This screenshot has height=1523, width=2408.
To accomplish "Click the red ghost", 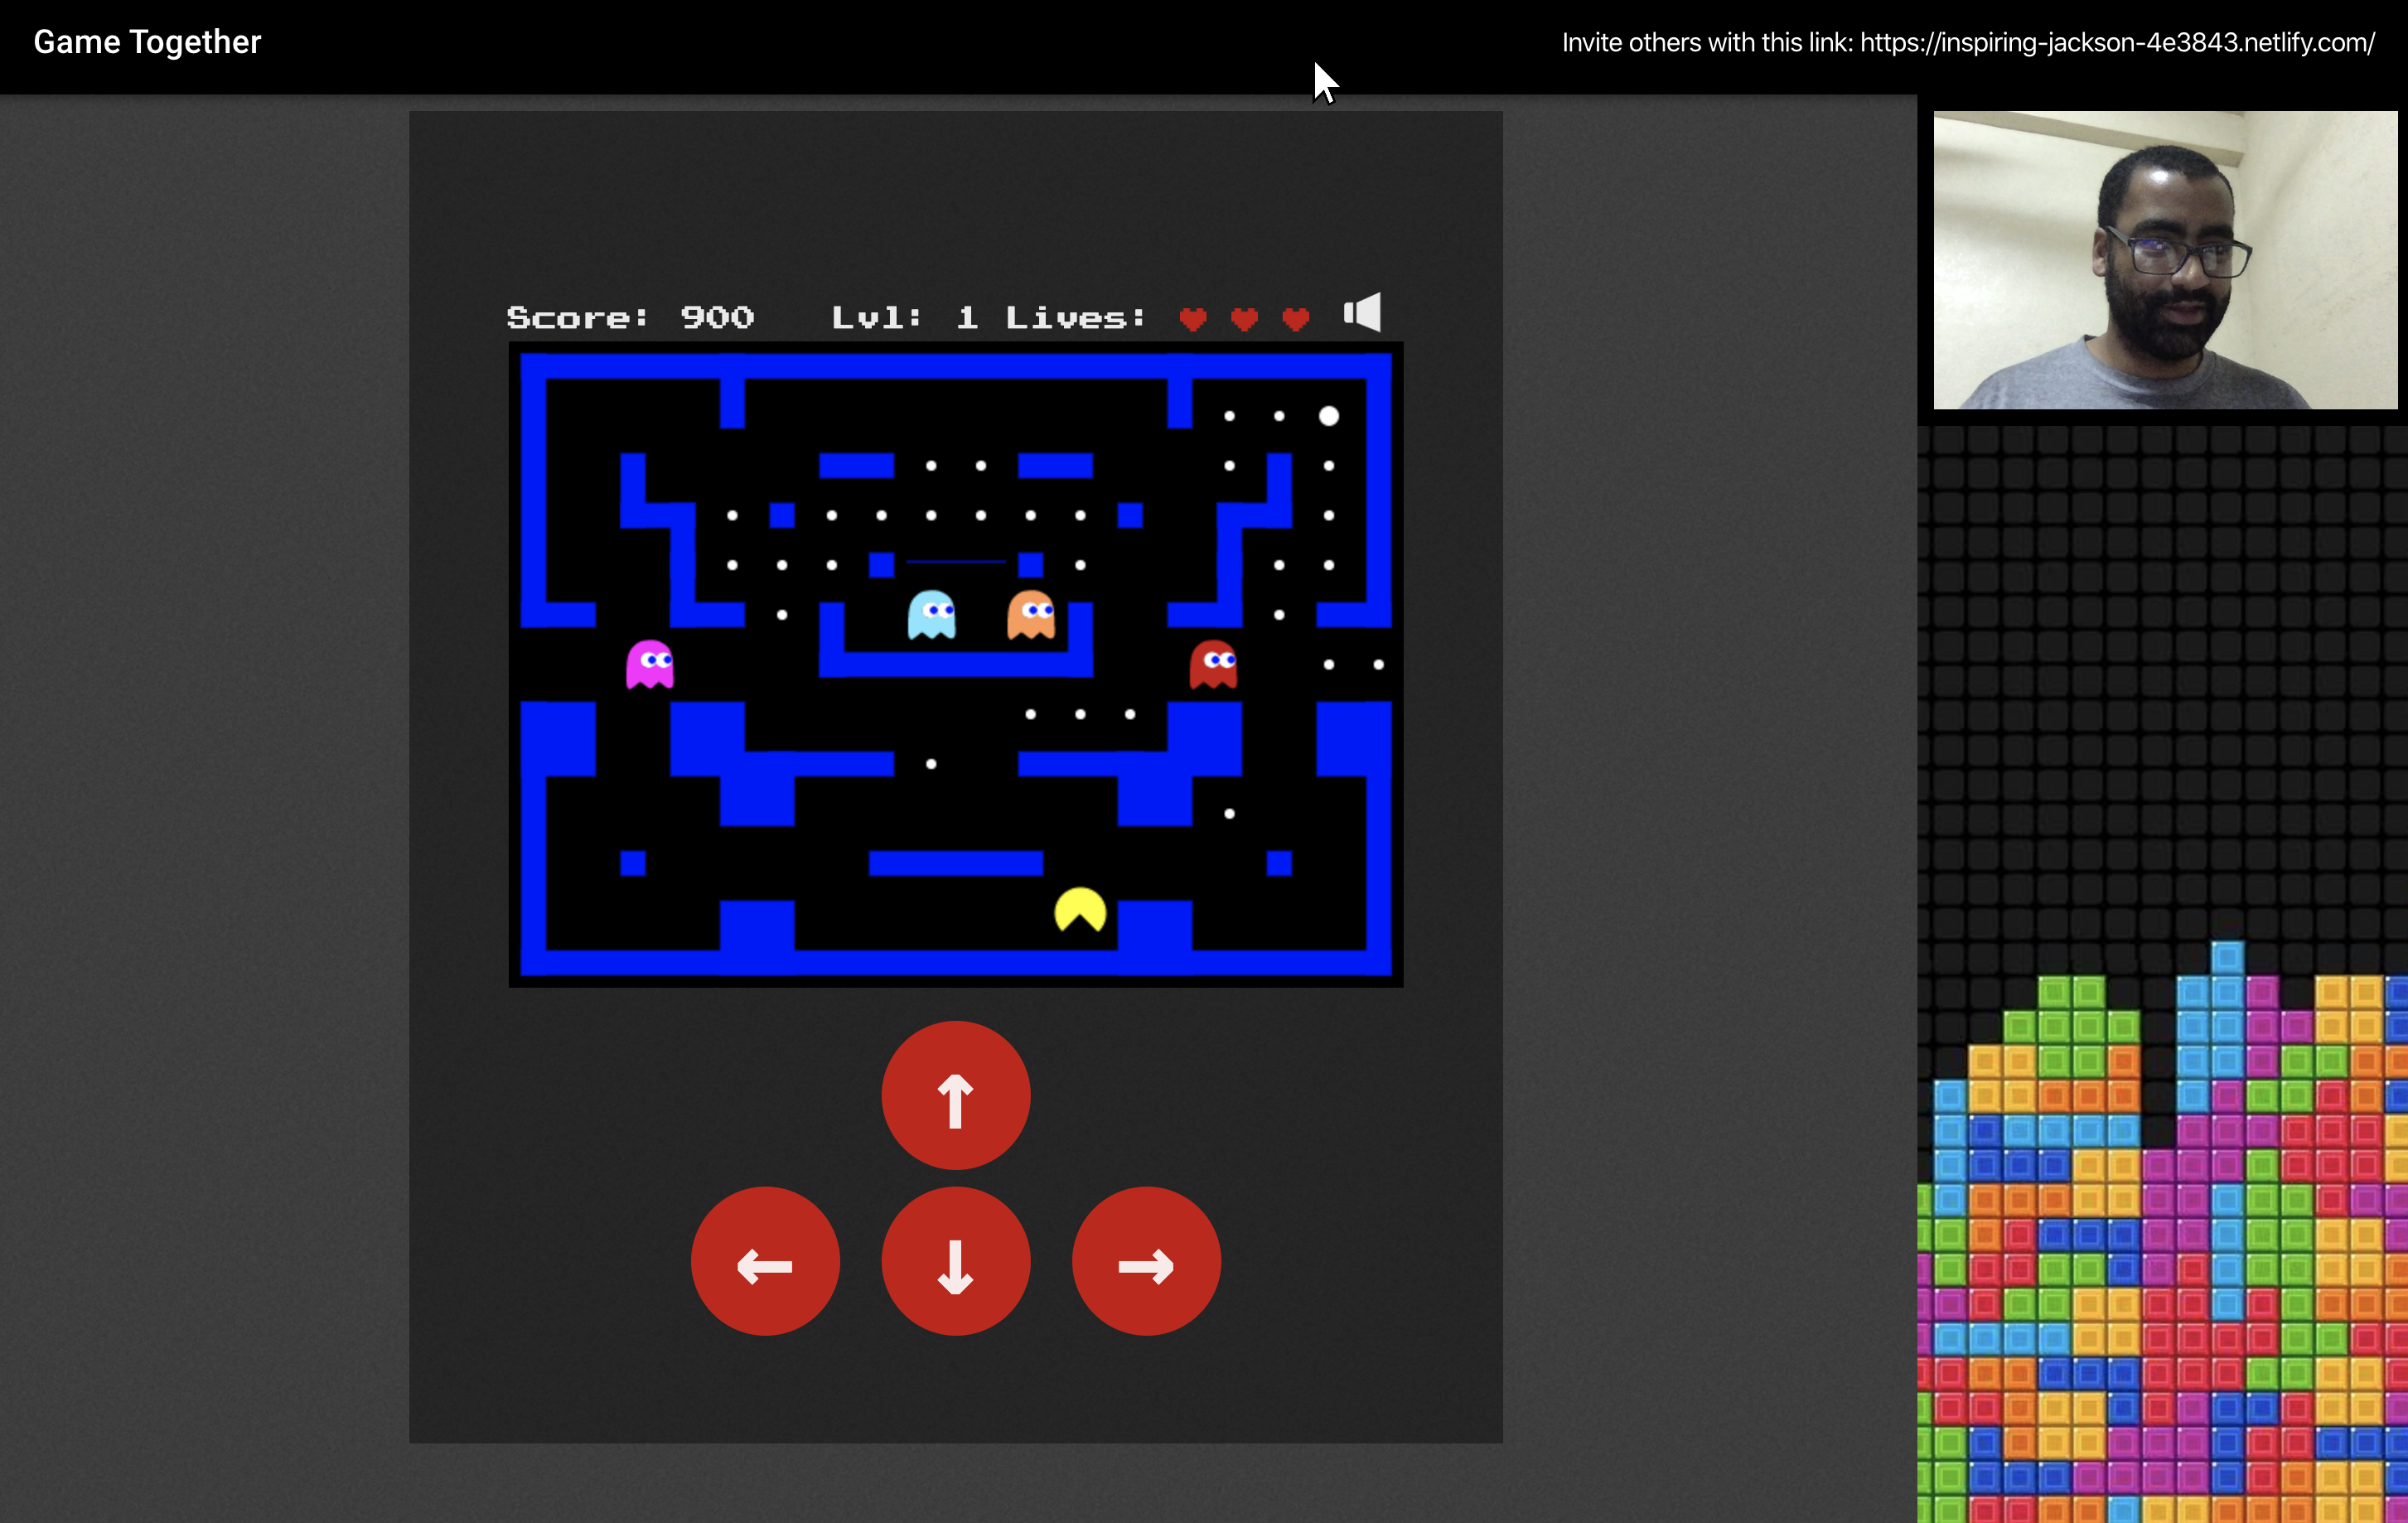I will (1213, 664).
